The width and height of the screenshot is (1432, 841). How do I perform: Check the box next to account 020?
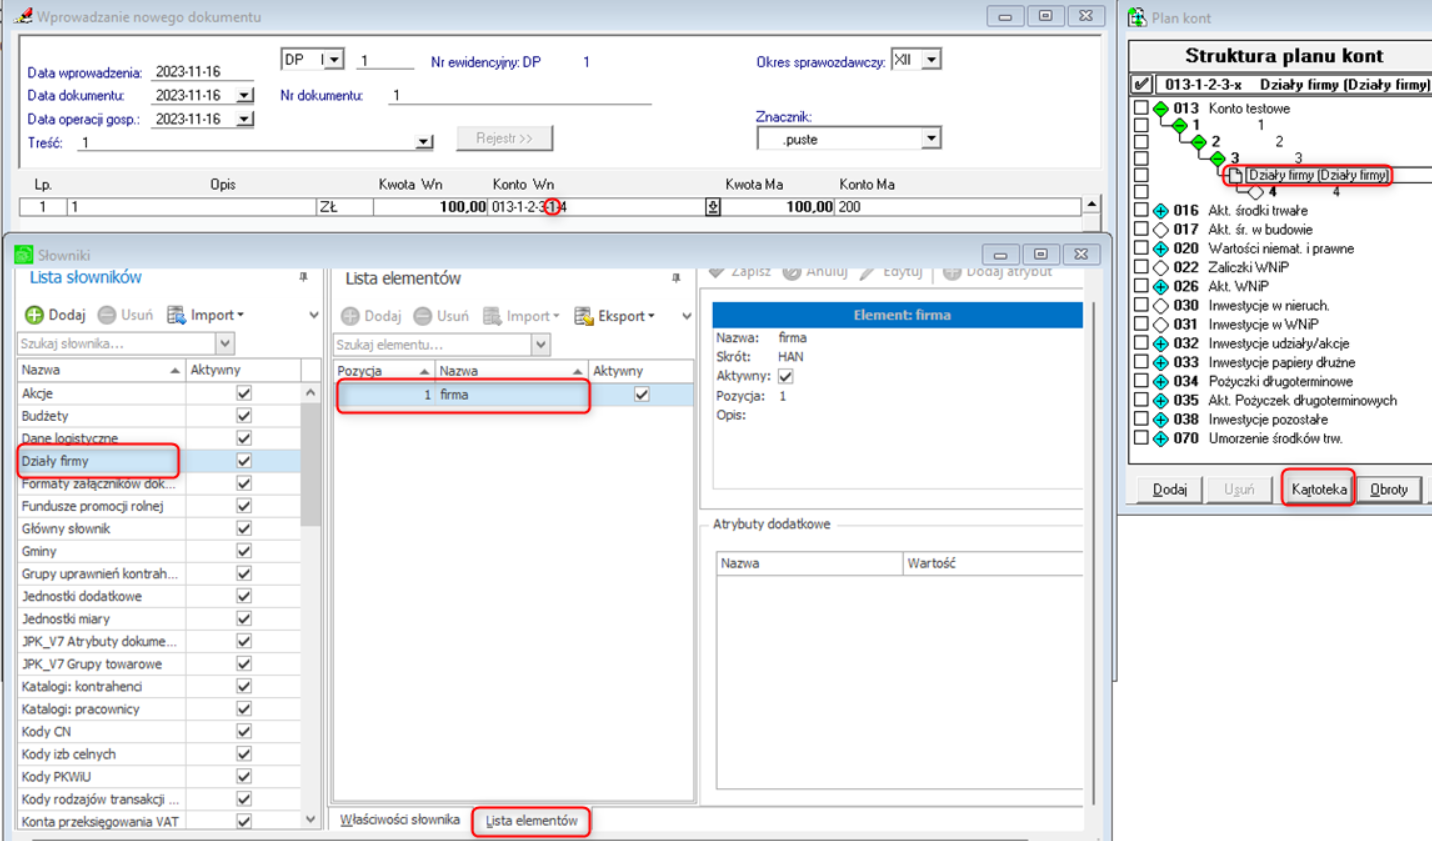tap(1141, 249)
